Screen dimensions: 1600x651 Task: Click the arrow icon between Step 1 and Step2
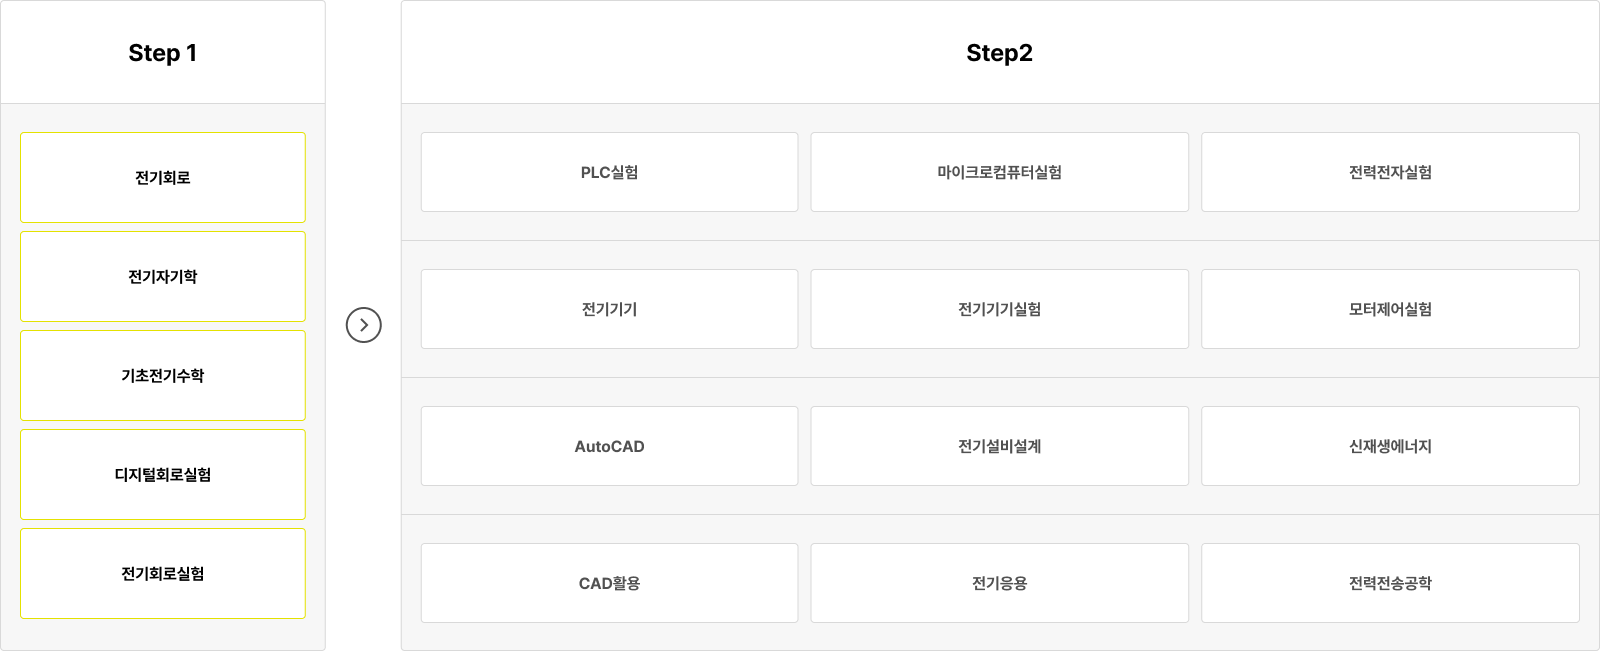[363, 325]
